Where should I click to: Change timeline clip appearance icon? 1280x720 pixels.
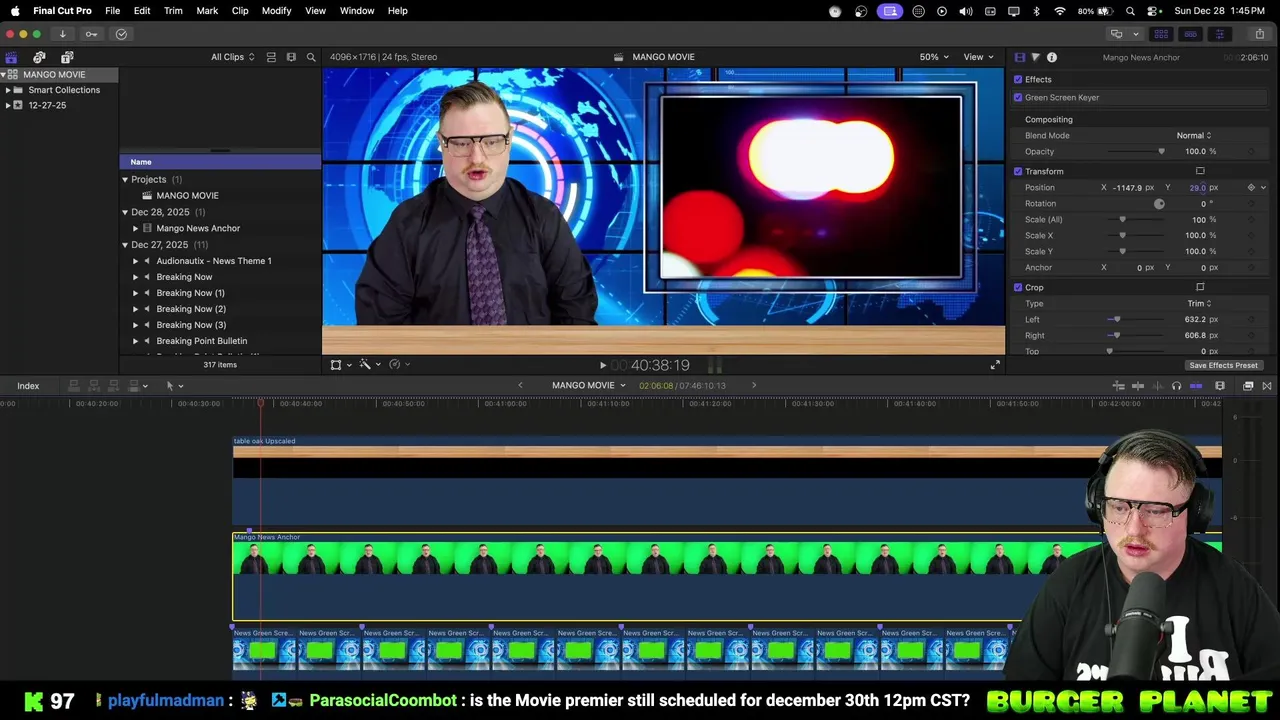click(x=1220, y=386)
